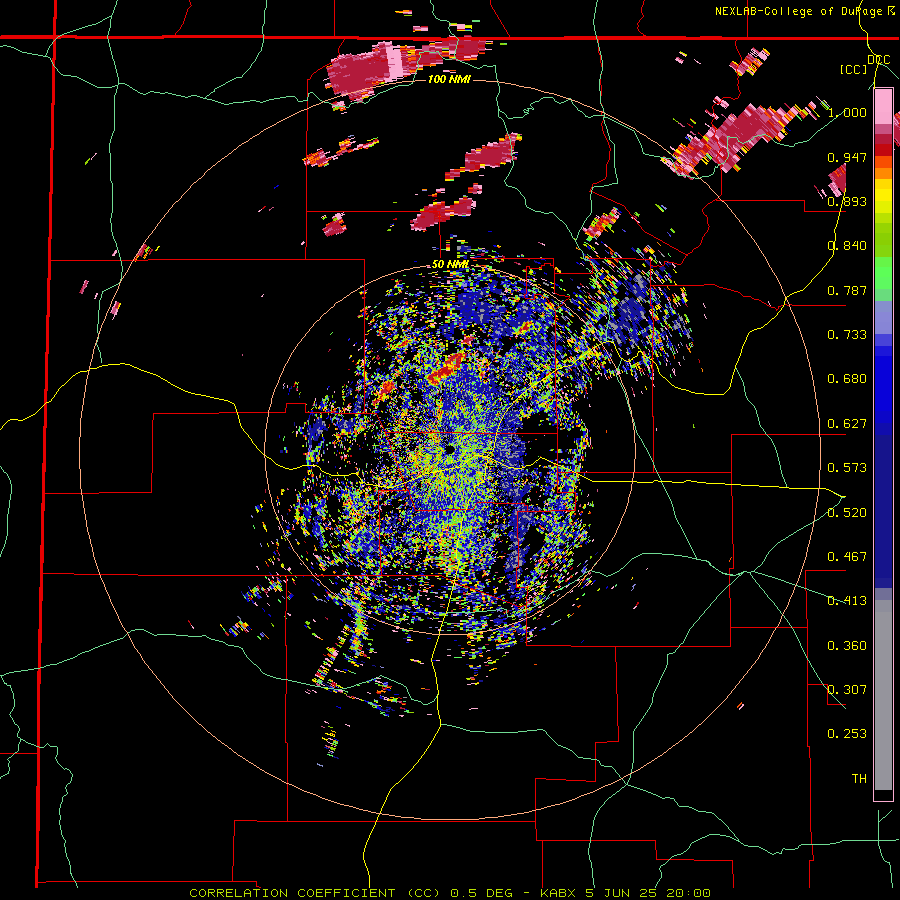The image size is (900, 900).
Task: Select the 0.947 scale label
Action: (x=847, y=157)
